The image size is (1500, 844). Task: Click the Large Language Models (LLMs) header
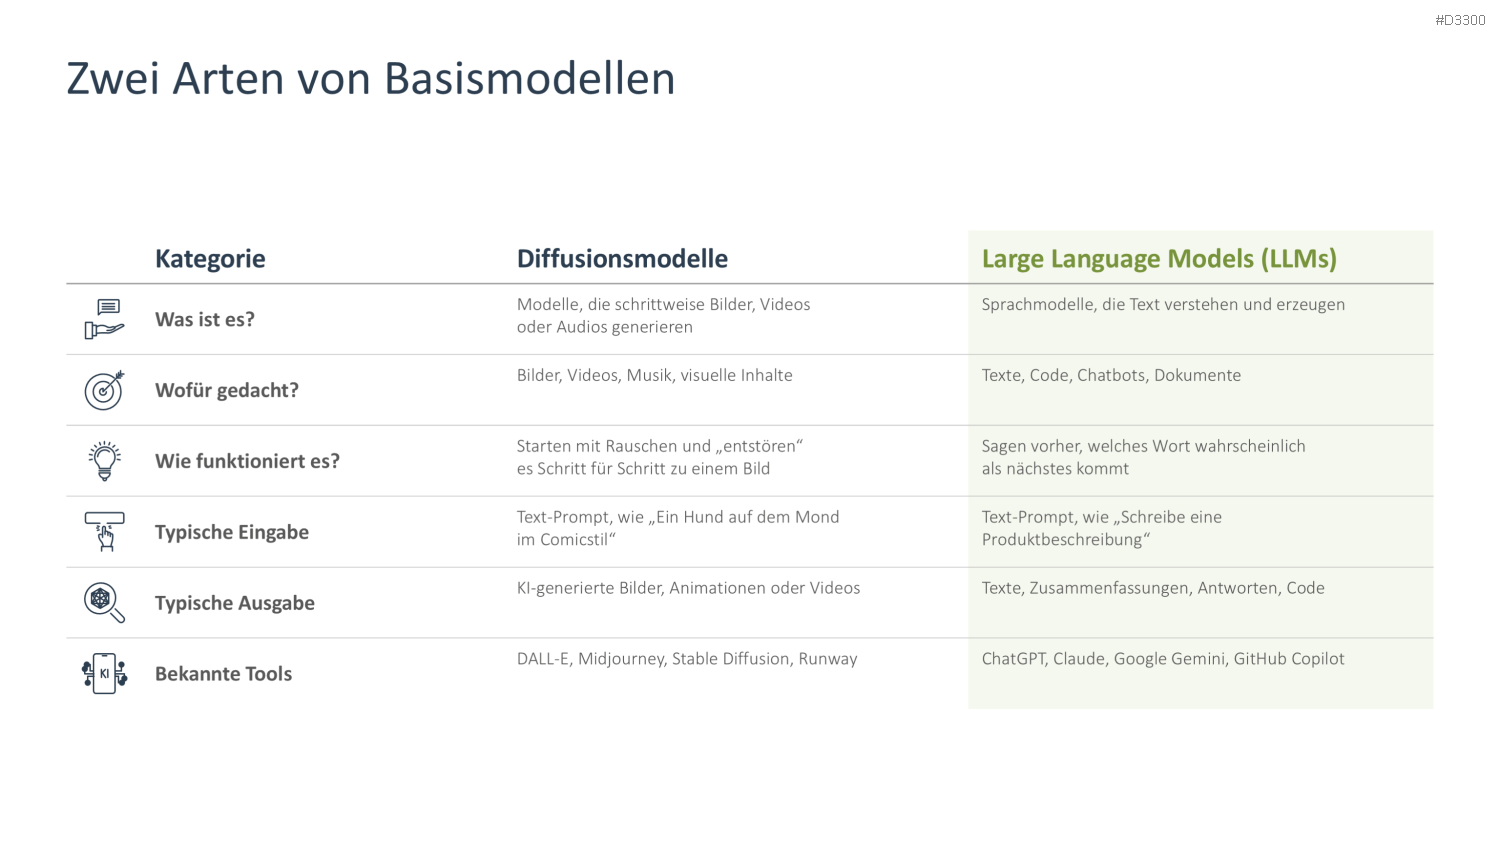click(x=1159, y=259)
